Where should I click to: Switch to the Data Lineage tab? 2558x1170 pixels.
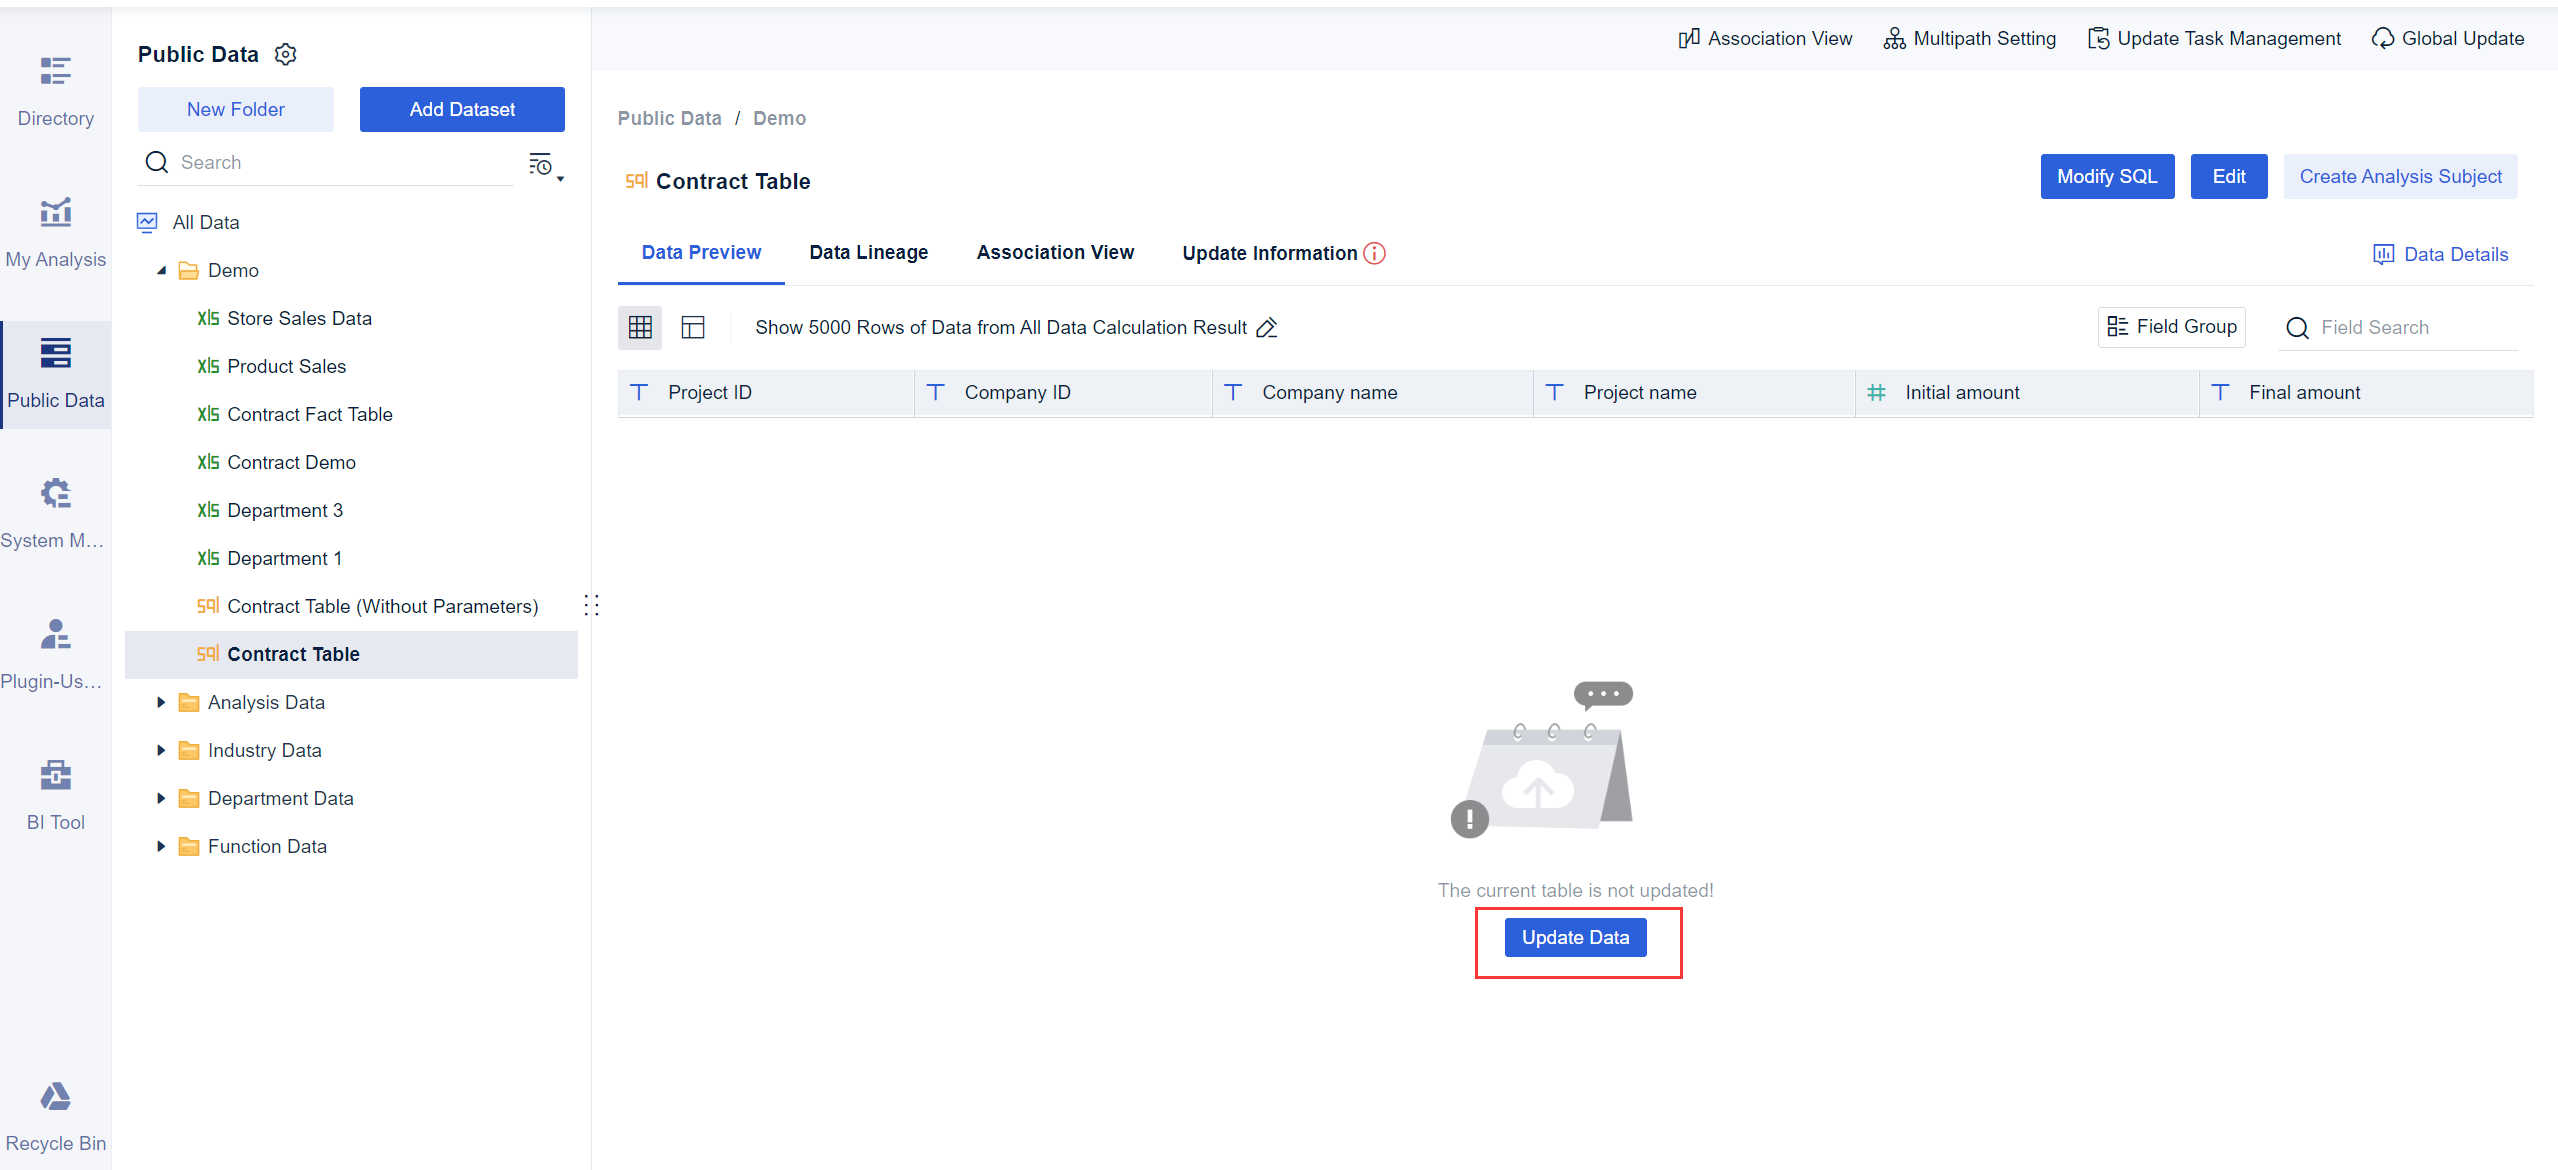click(x=867, y=253)
